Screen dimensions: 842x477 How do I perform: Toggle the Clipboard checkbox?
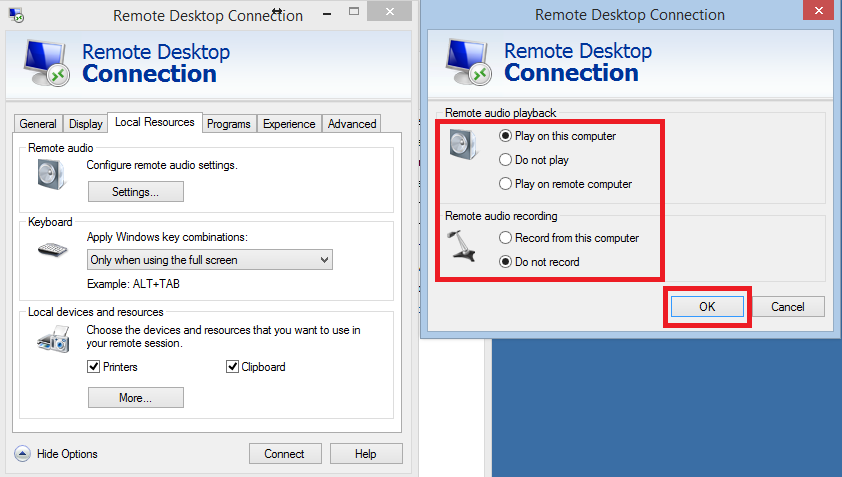pos(232,367)
